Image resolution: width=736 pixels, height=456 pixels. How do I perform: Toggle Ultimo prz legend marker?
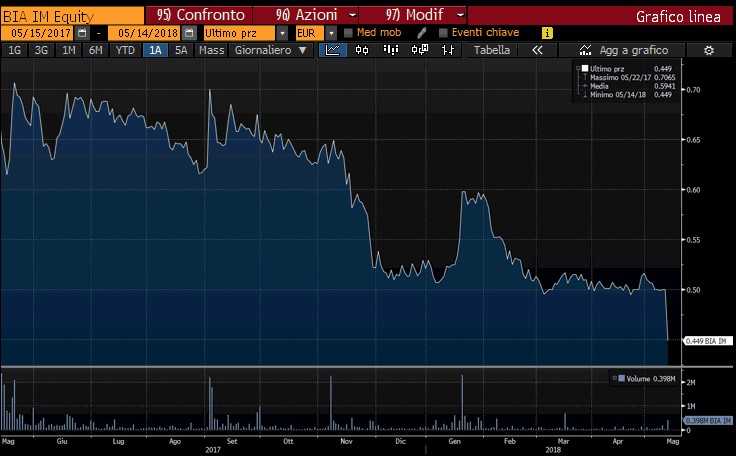585,69
